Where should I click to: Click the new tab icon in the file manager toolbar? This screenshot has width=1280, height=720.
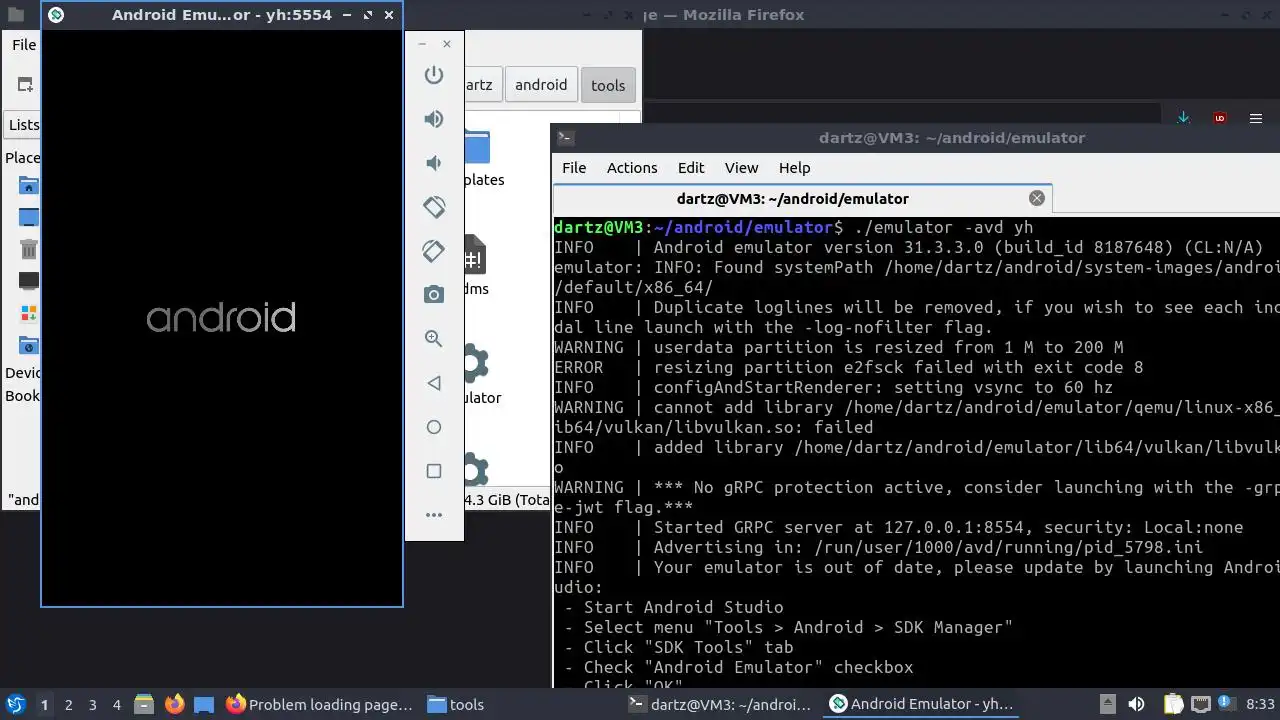click(x=25, y=85)
